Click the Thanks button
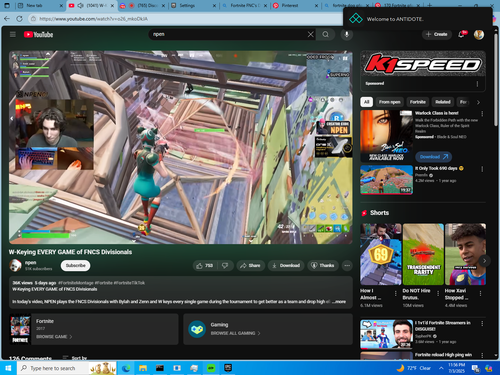 point(323,265)
